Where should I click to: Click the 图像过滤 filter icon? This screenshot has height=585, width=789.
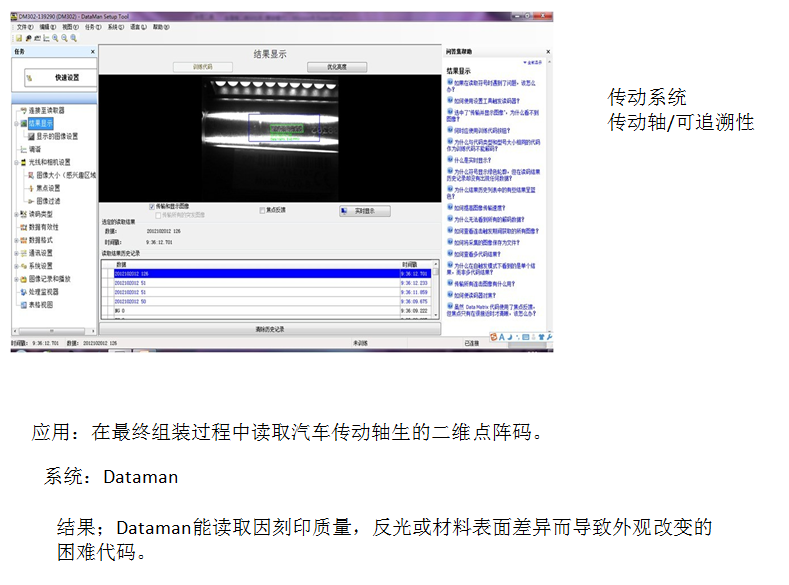(31, 201)
